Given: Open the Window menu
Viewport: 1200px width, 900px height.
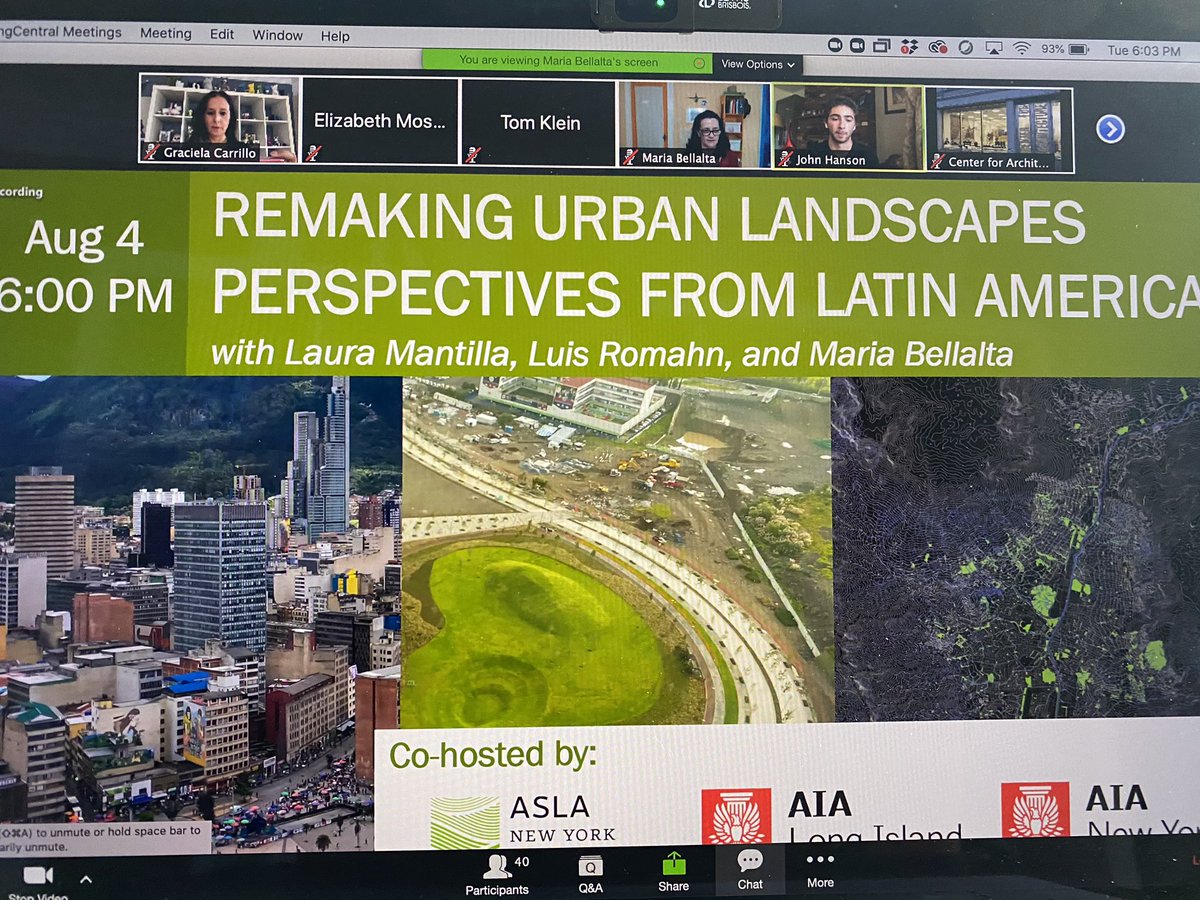Looking at the screenshot, I should [x=277, y=35].
